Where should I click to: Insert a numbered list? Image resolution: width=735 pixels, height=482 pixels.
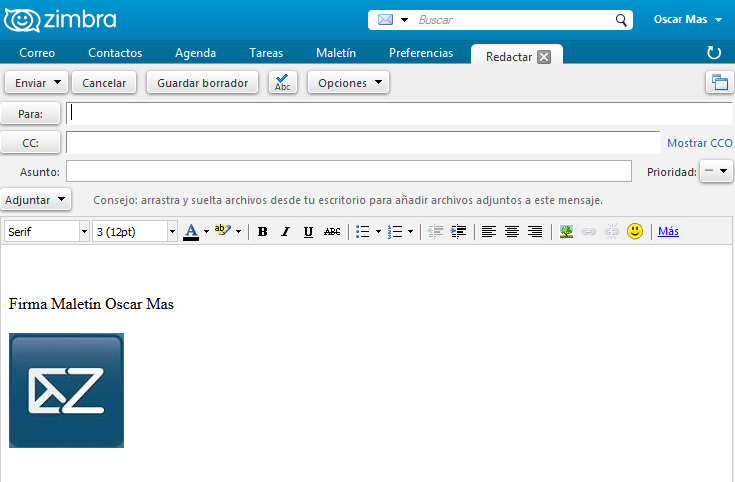click(x=395, y=232)
